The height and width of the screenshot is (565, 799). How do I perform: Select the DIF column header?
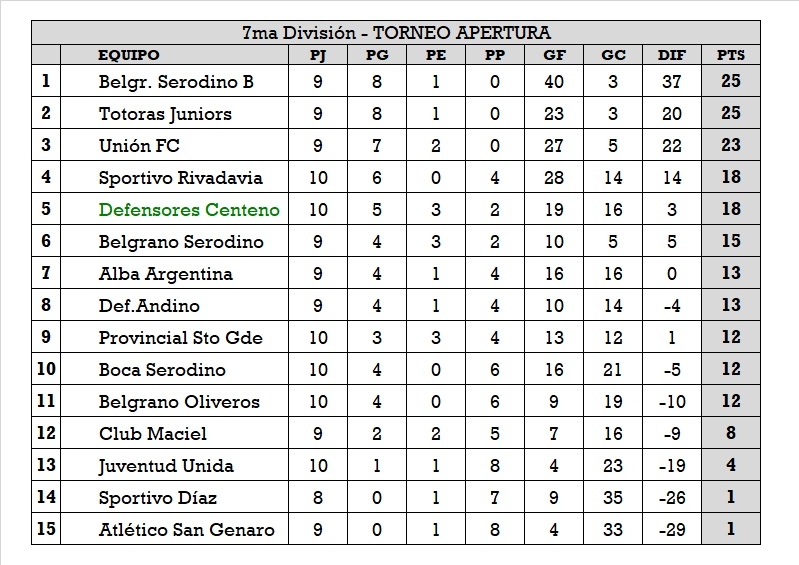tap(672, 56)
